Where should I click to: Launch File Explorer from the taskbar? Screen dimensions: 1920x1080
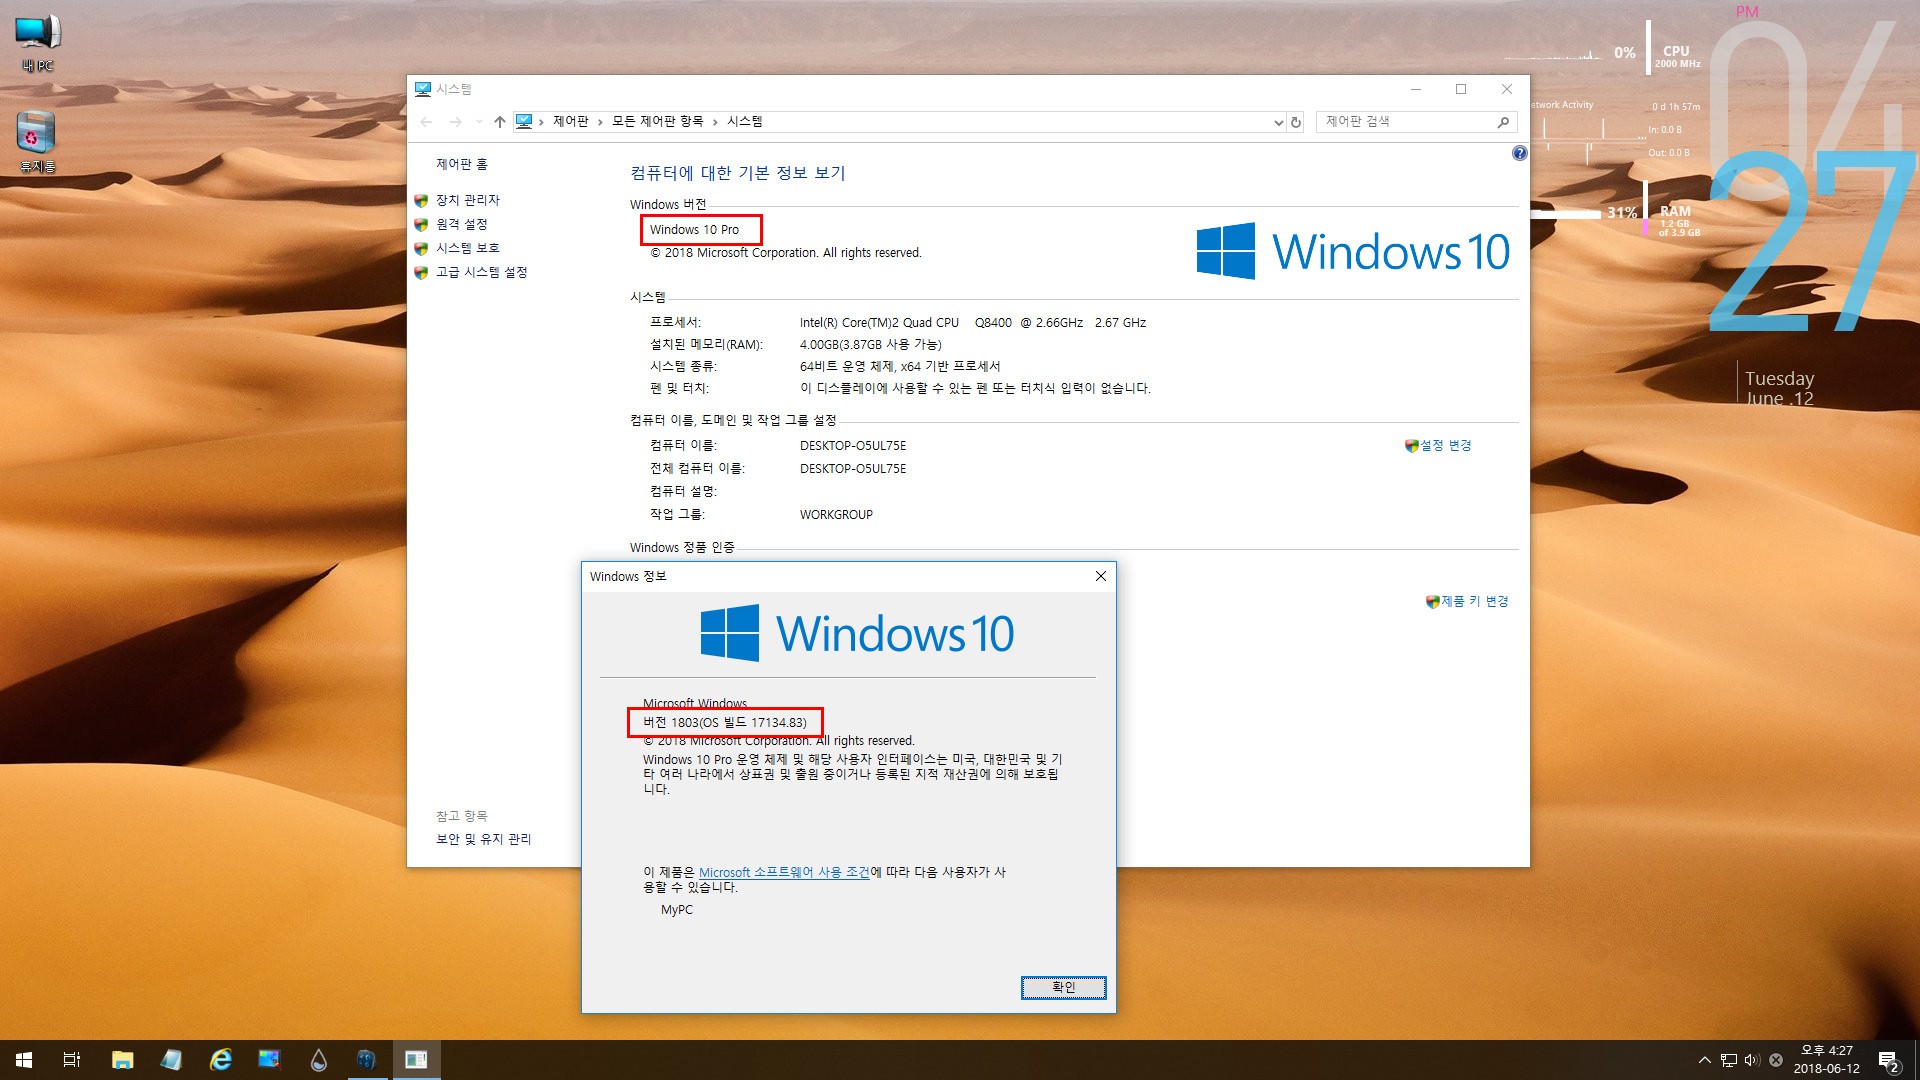122,1060
